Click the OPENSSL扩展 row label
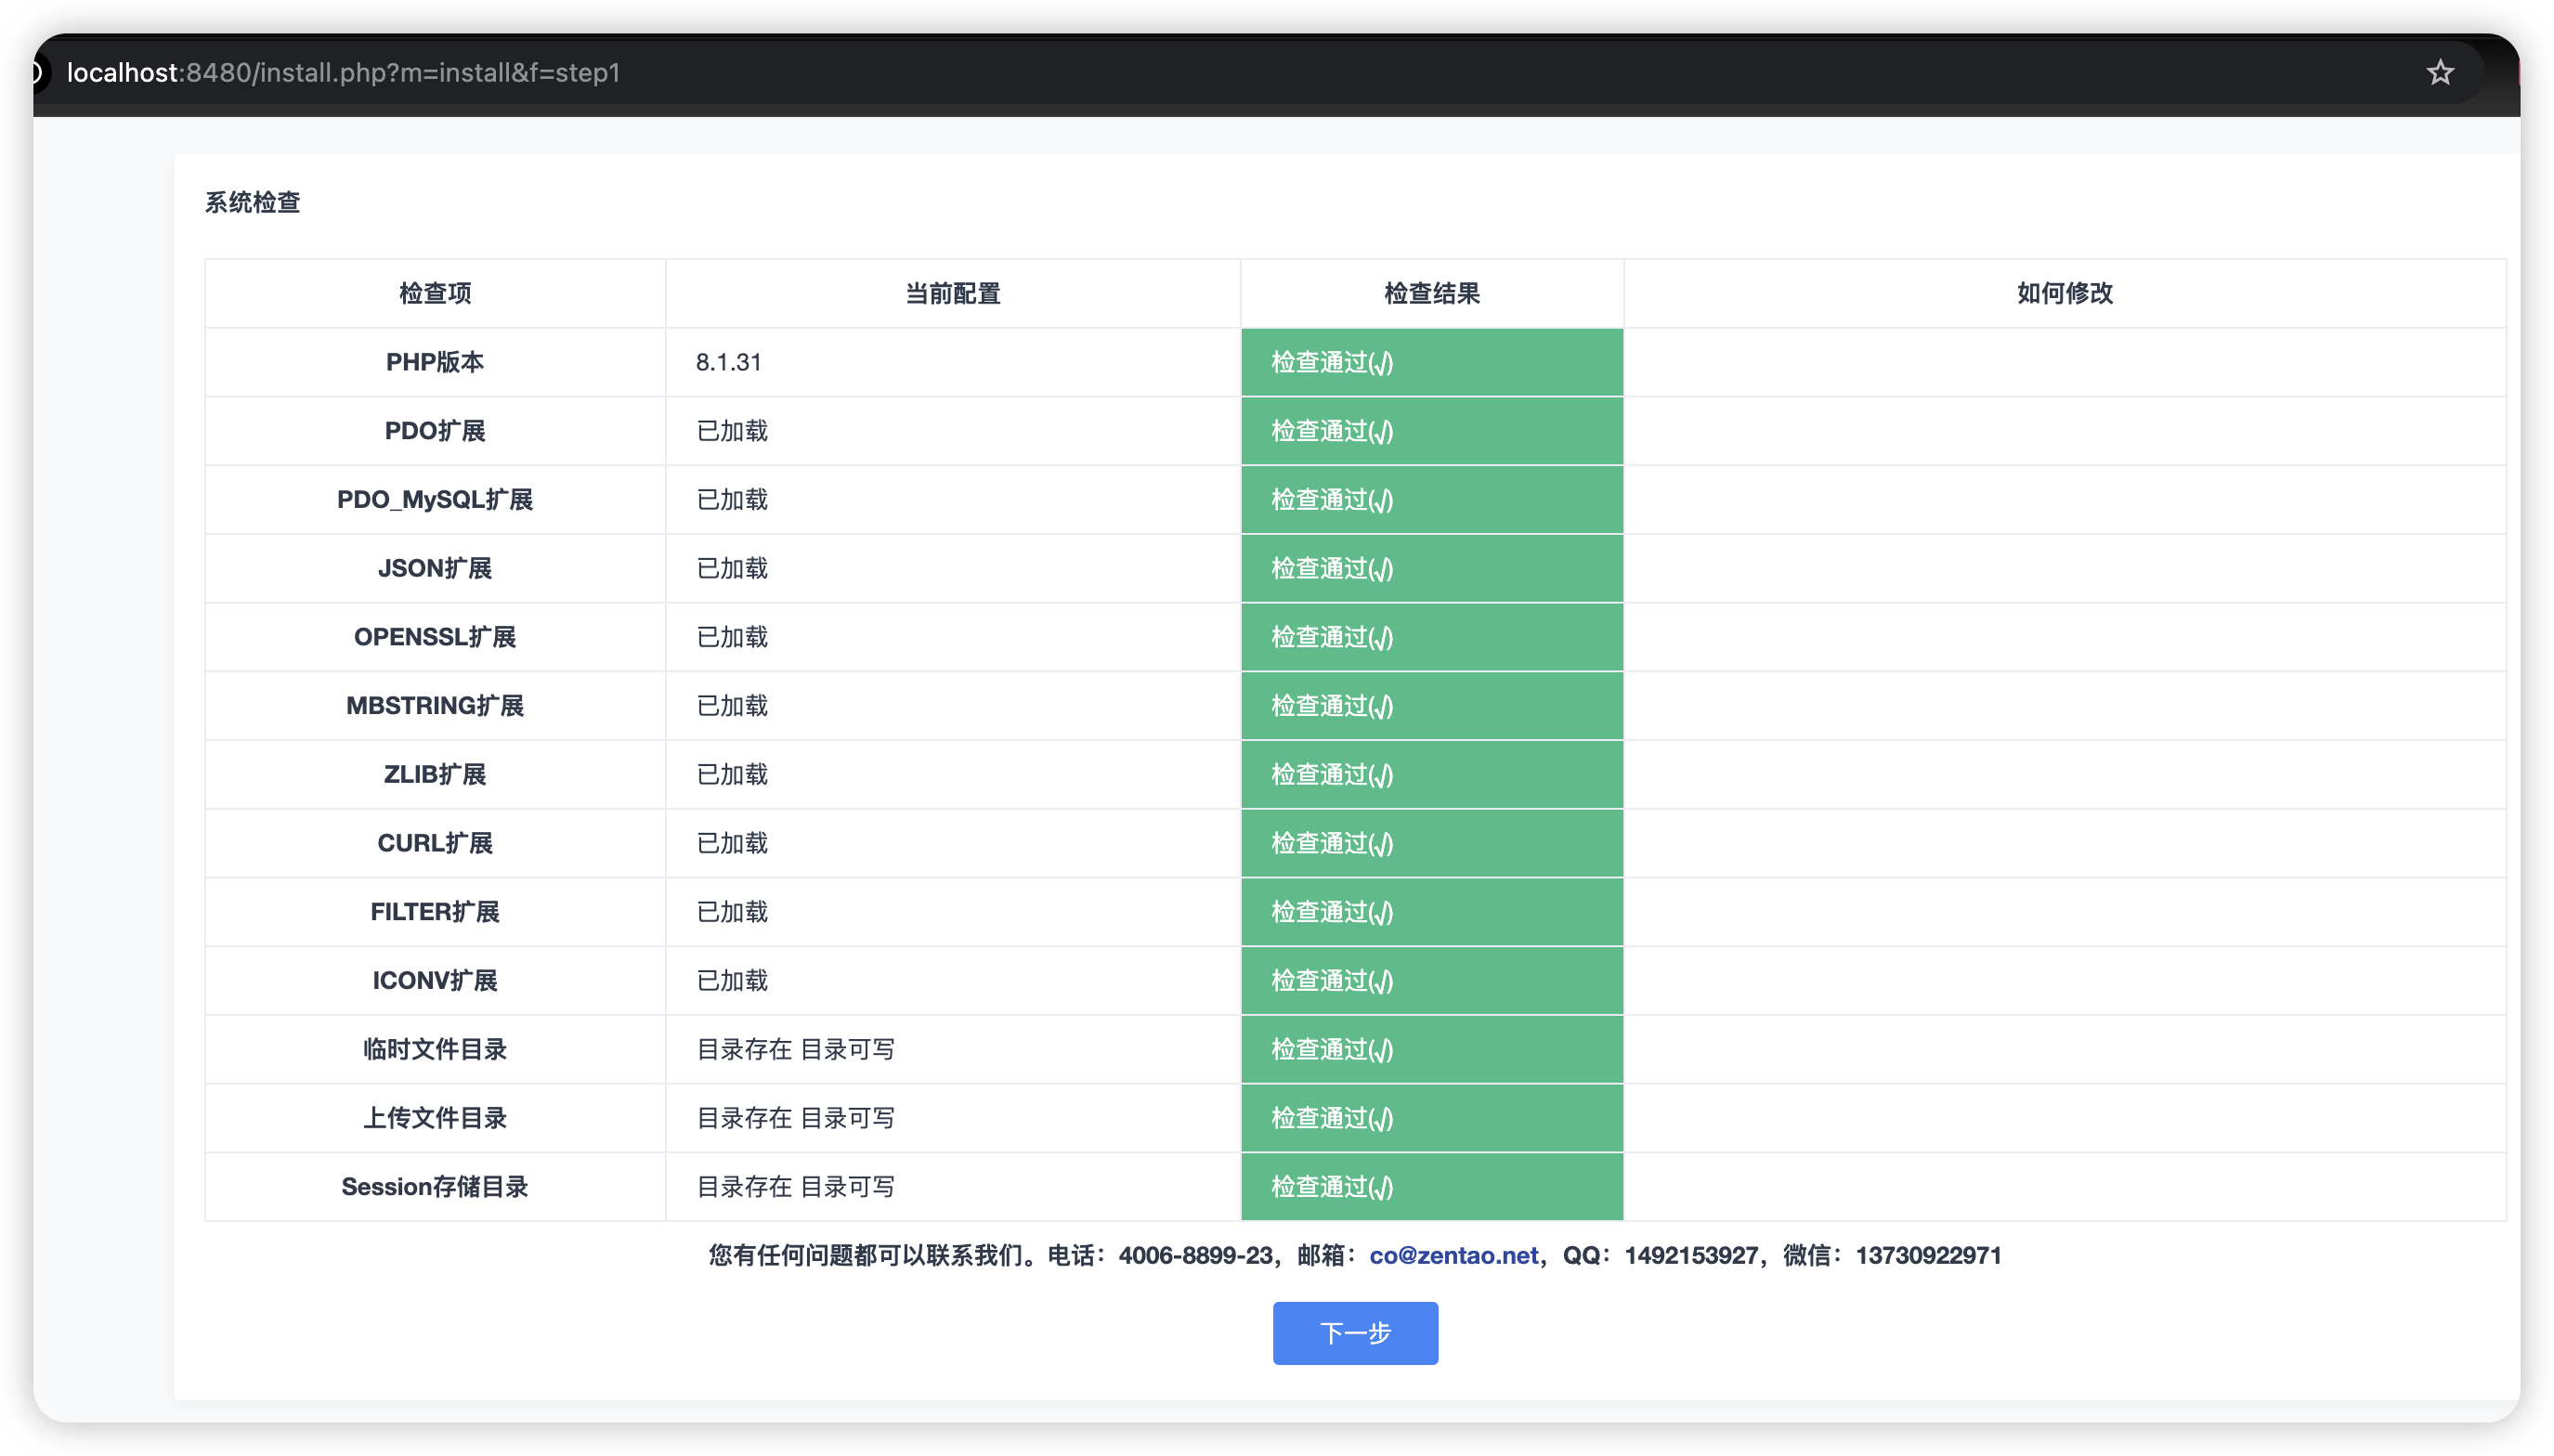 (x=435, y=637)
